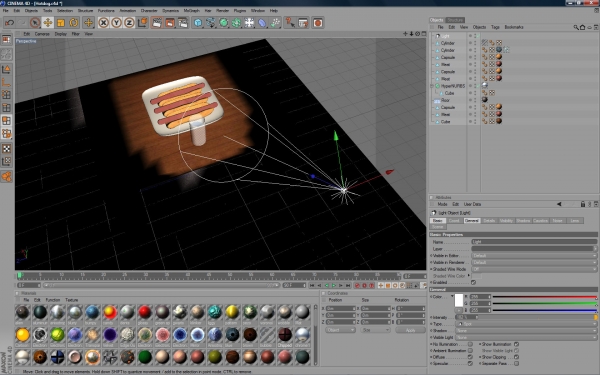Image resolution: width=600 pixels, height=375 pixels.
Task: Open the Tags menu in Objects panel
Action: 496,27
